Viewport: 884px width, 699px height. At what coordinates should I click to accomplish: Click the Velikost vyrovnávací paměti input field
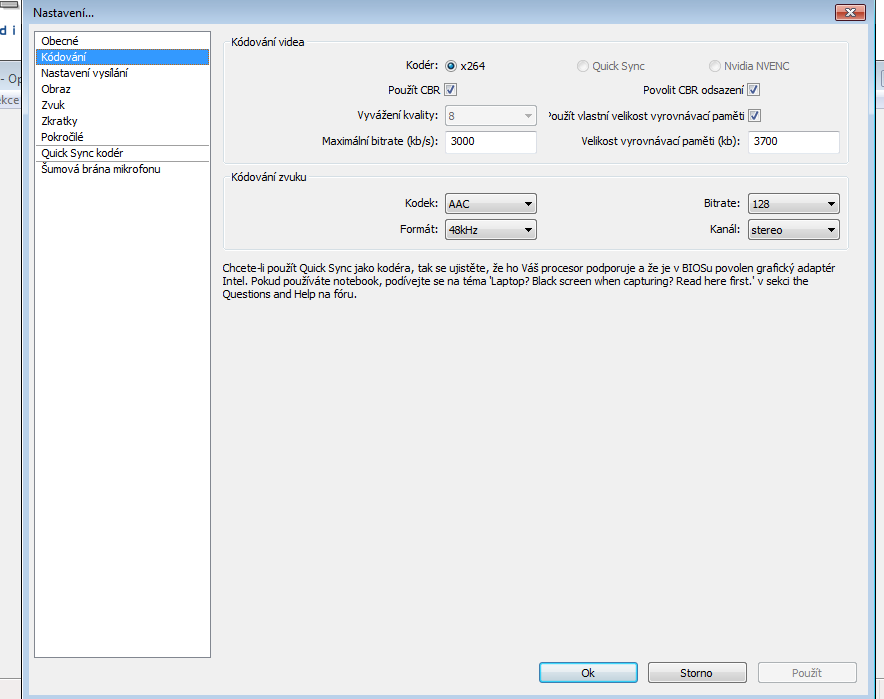click(793, 142)
